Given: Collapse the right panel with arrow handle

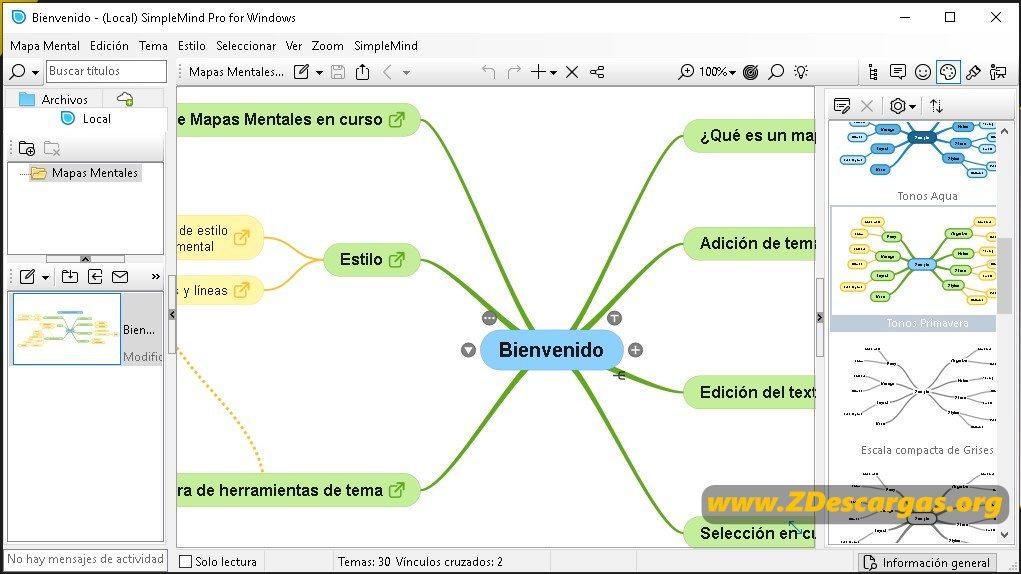Looking at the screenshot, I should coord(820,318).
